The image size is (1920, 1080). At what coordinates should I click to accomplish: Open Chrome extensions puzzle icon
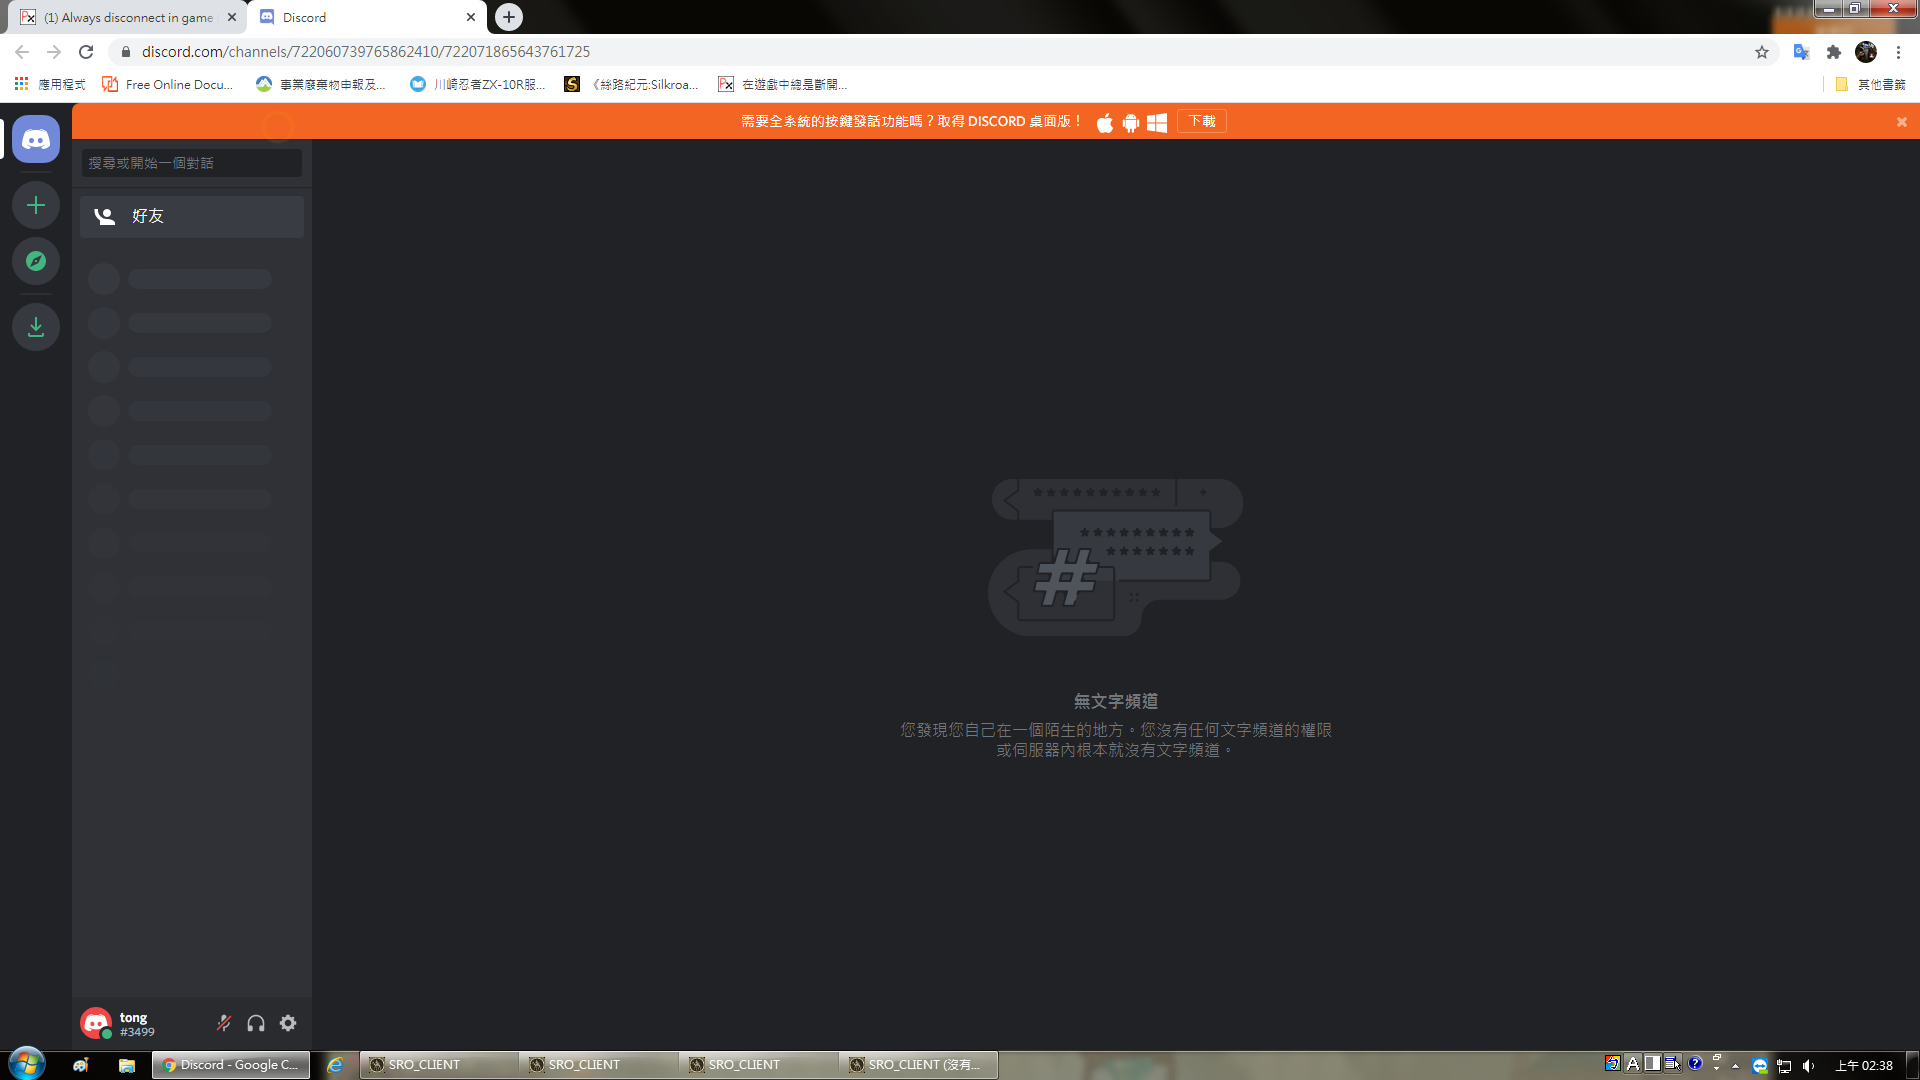pos(1834,52)
